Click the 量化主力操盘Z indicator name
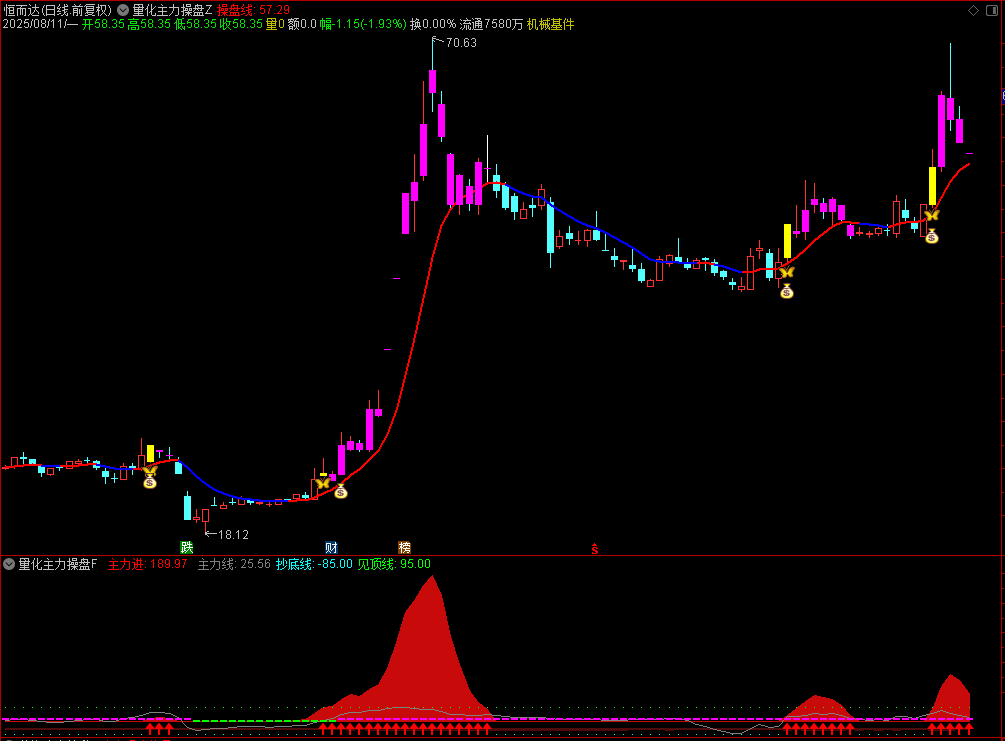This screenshot has height=741, width=1005. [x=172, y=10]
